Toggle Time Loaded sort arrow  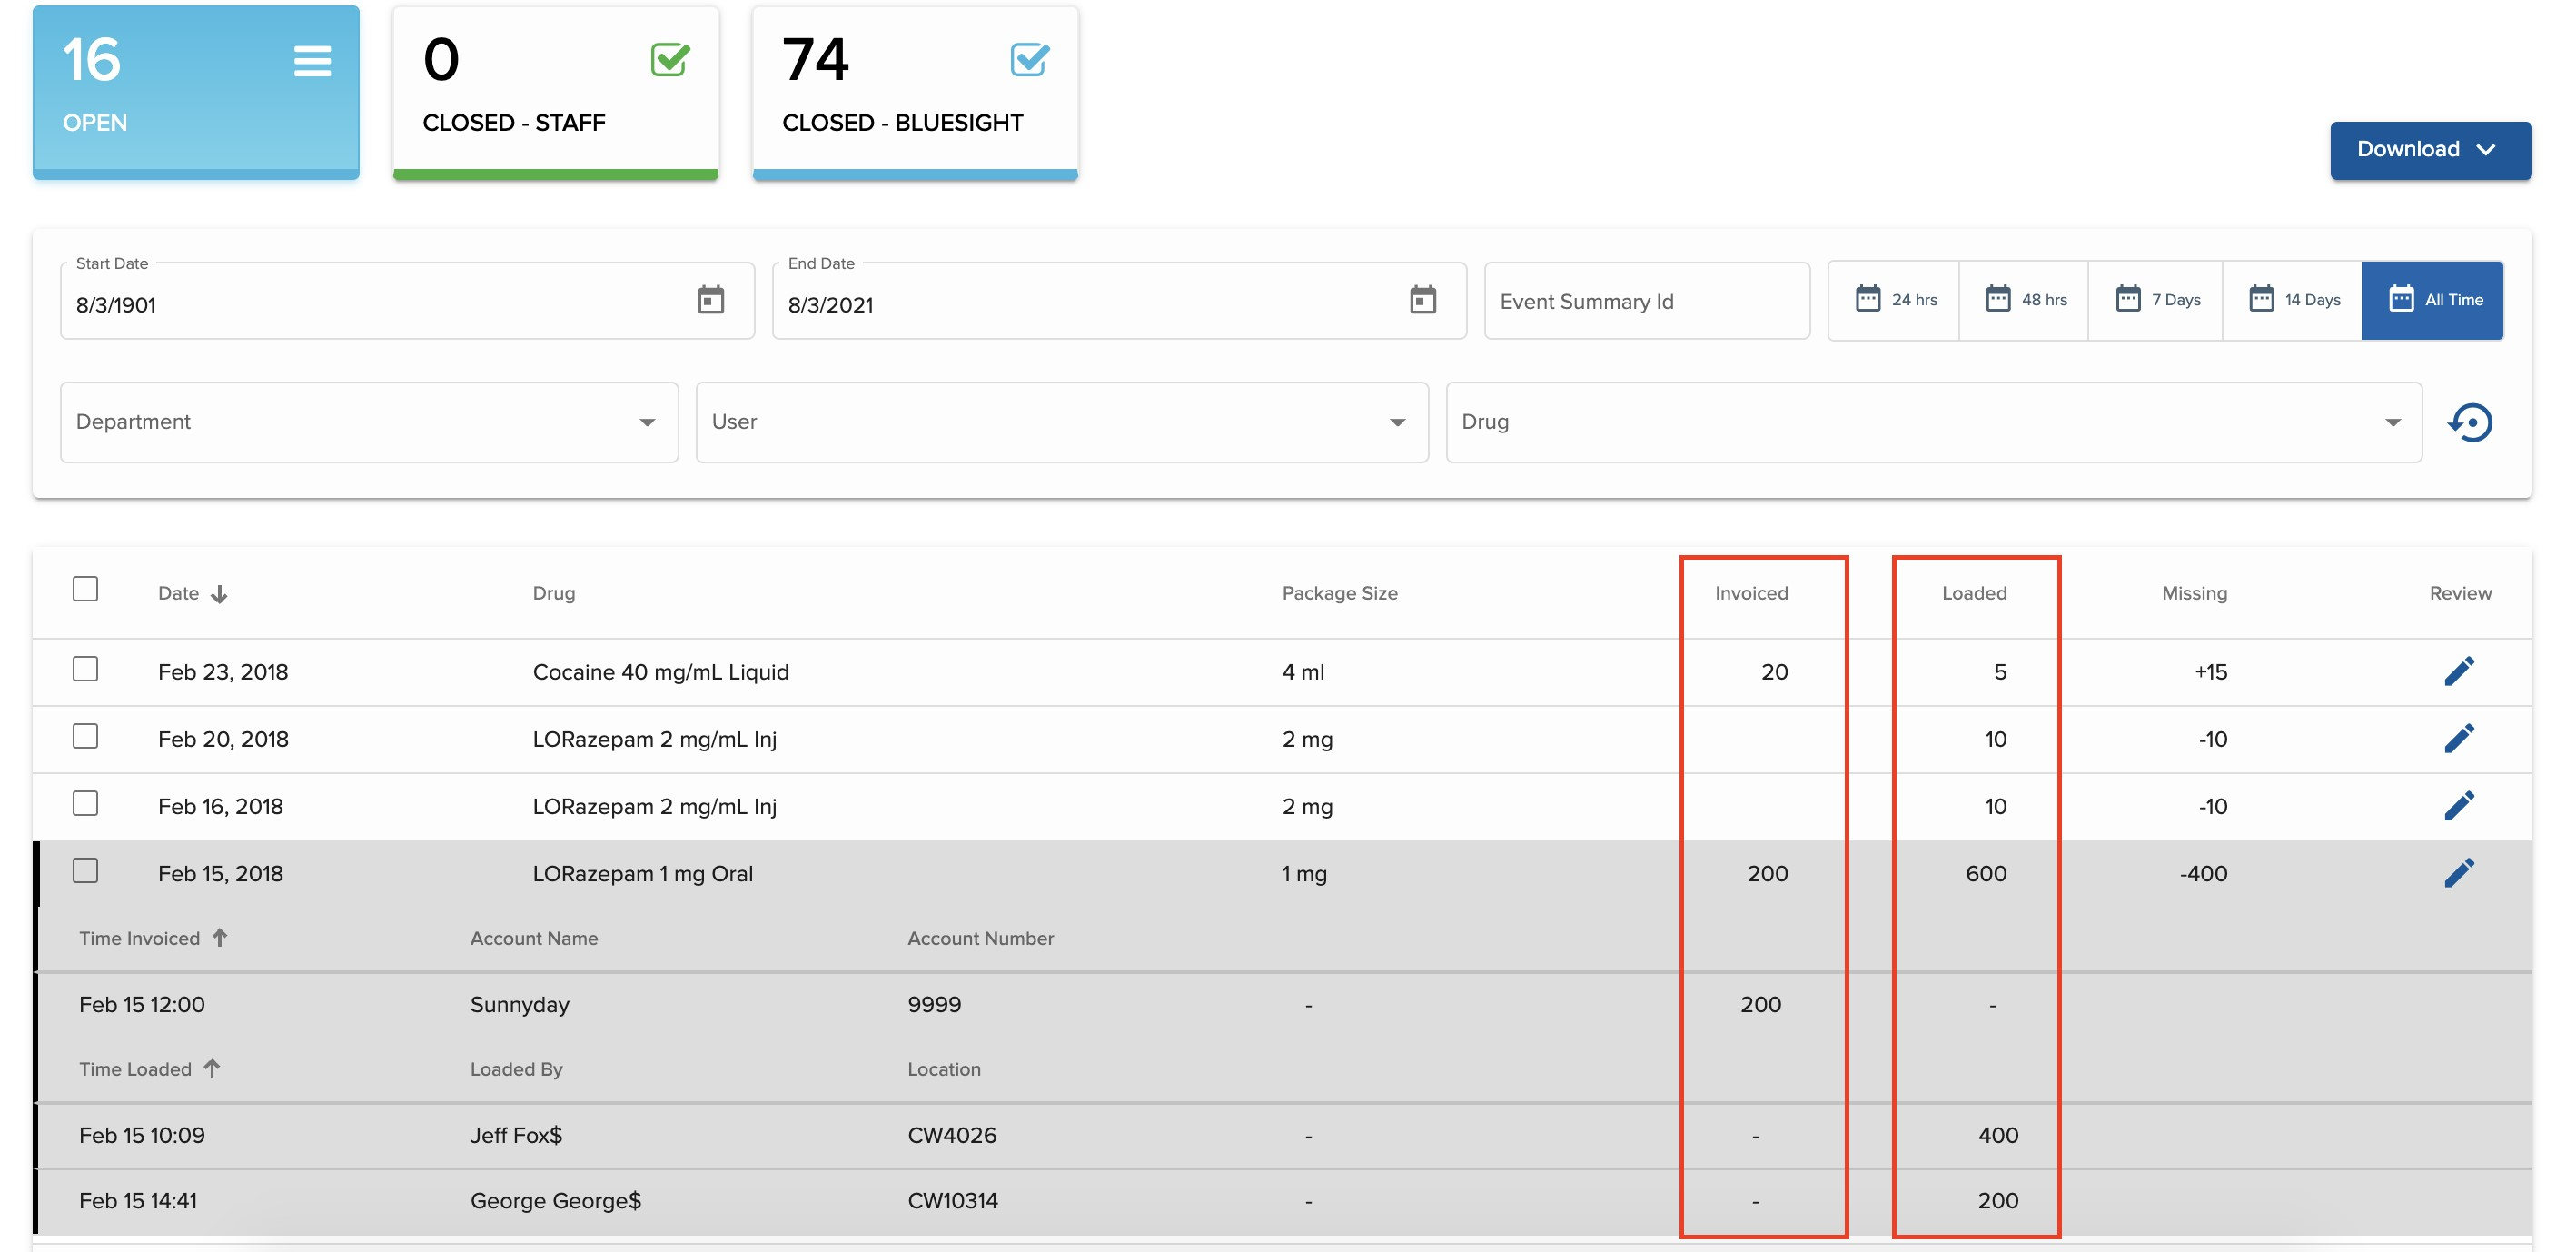[212, 1068]
